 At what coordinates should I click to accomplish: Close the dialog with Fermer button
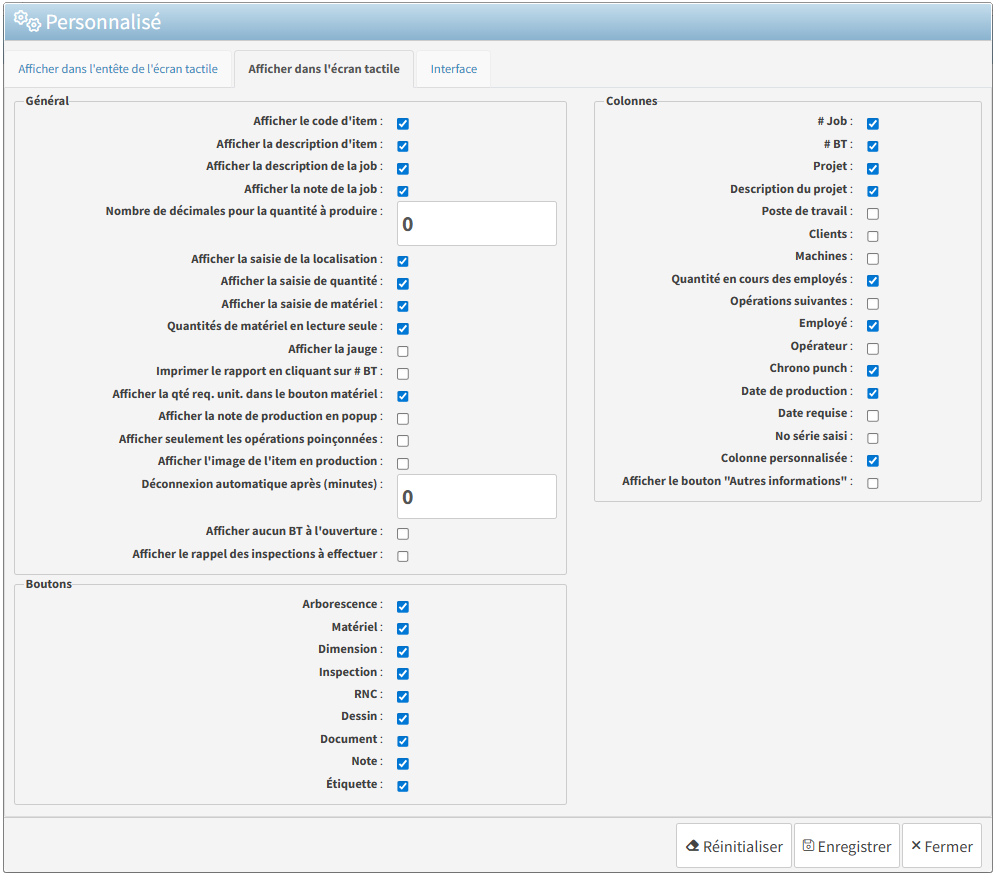[x=941, y=846]
